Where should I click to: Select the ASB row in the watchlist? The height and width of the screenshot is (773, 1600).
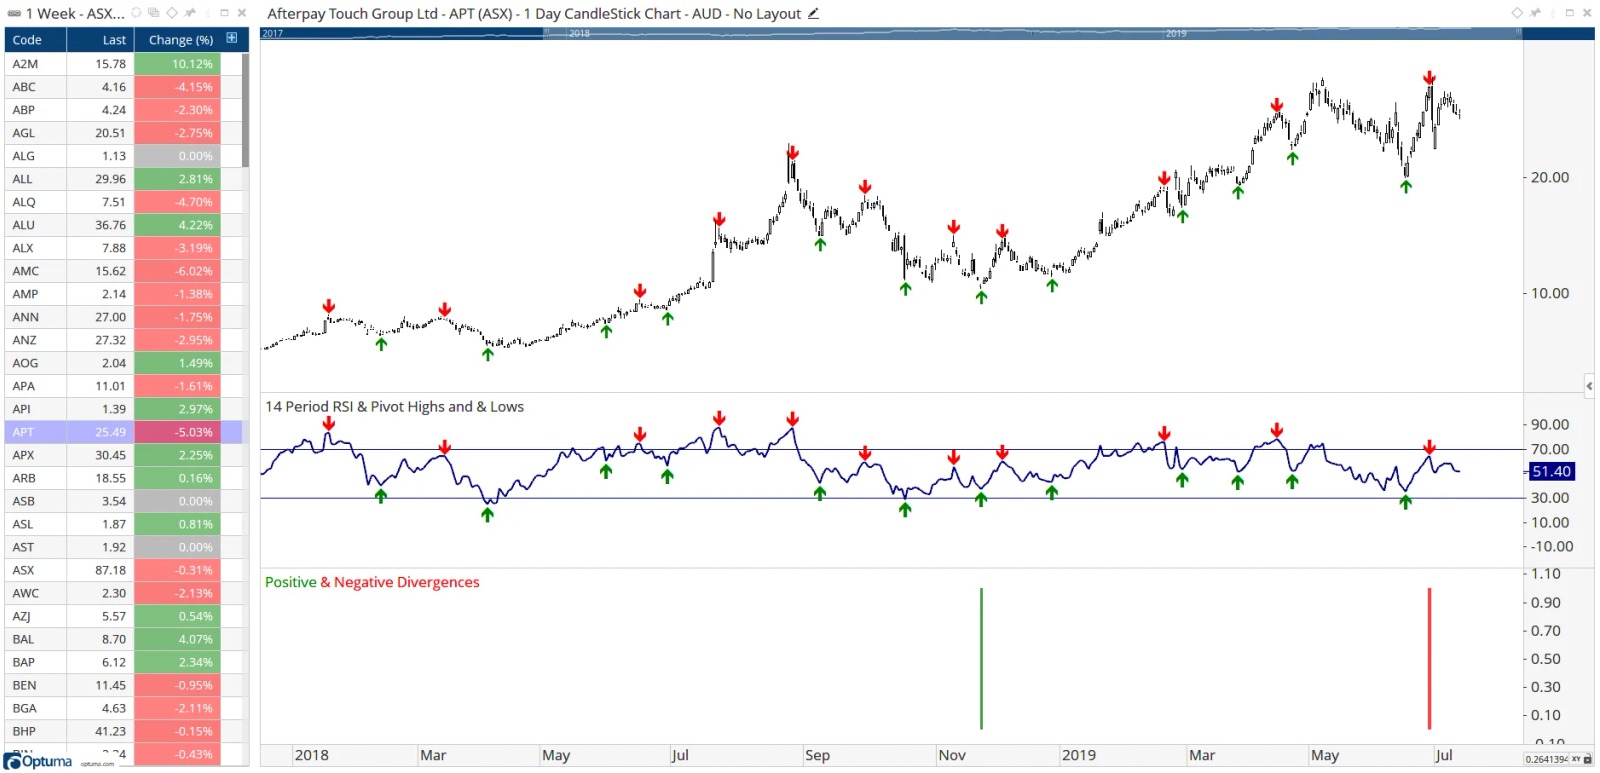click(124, 501)
